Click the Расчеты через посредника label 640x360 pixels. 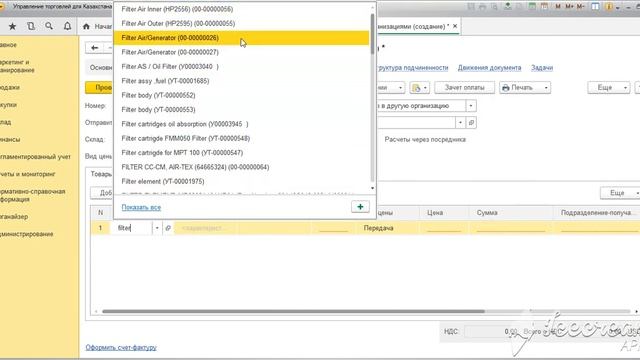coord(425,139)
